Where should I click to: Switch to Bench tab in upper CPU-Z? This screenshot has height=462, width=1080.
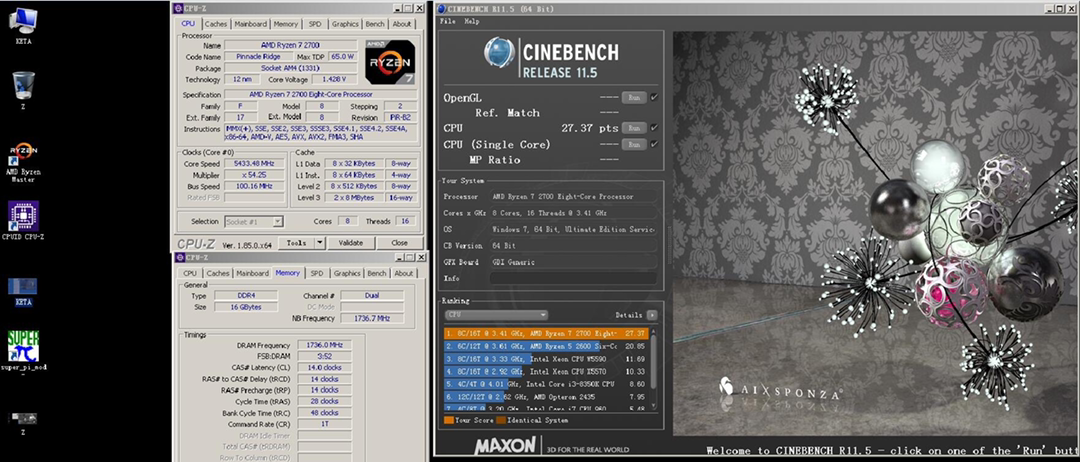pyautogui.click(x=375, y=23)
